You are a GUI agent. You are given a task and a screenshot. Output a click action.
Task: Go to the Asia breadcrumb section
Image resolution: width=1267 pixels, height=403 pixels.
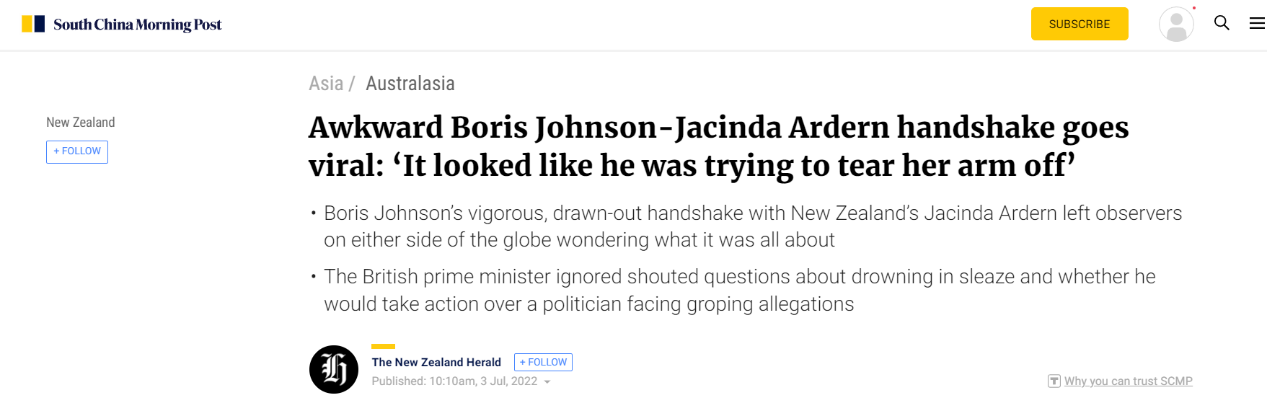coord(326,84)
